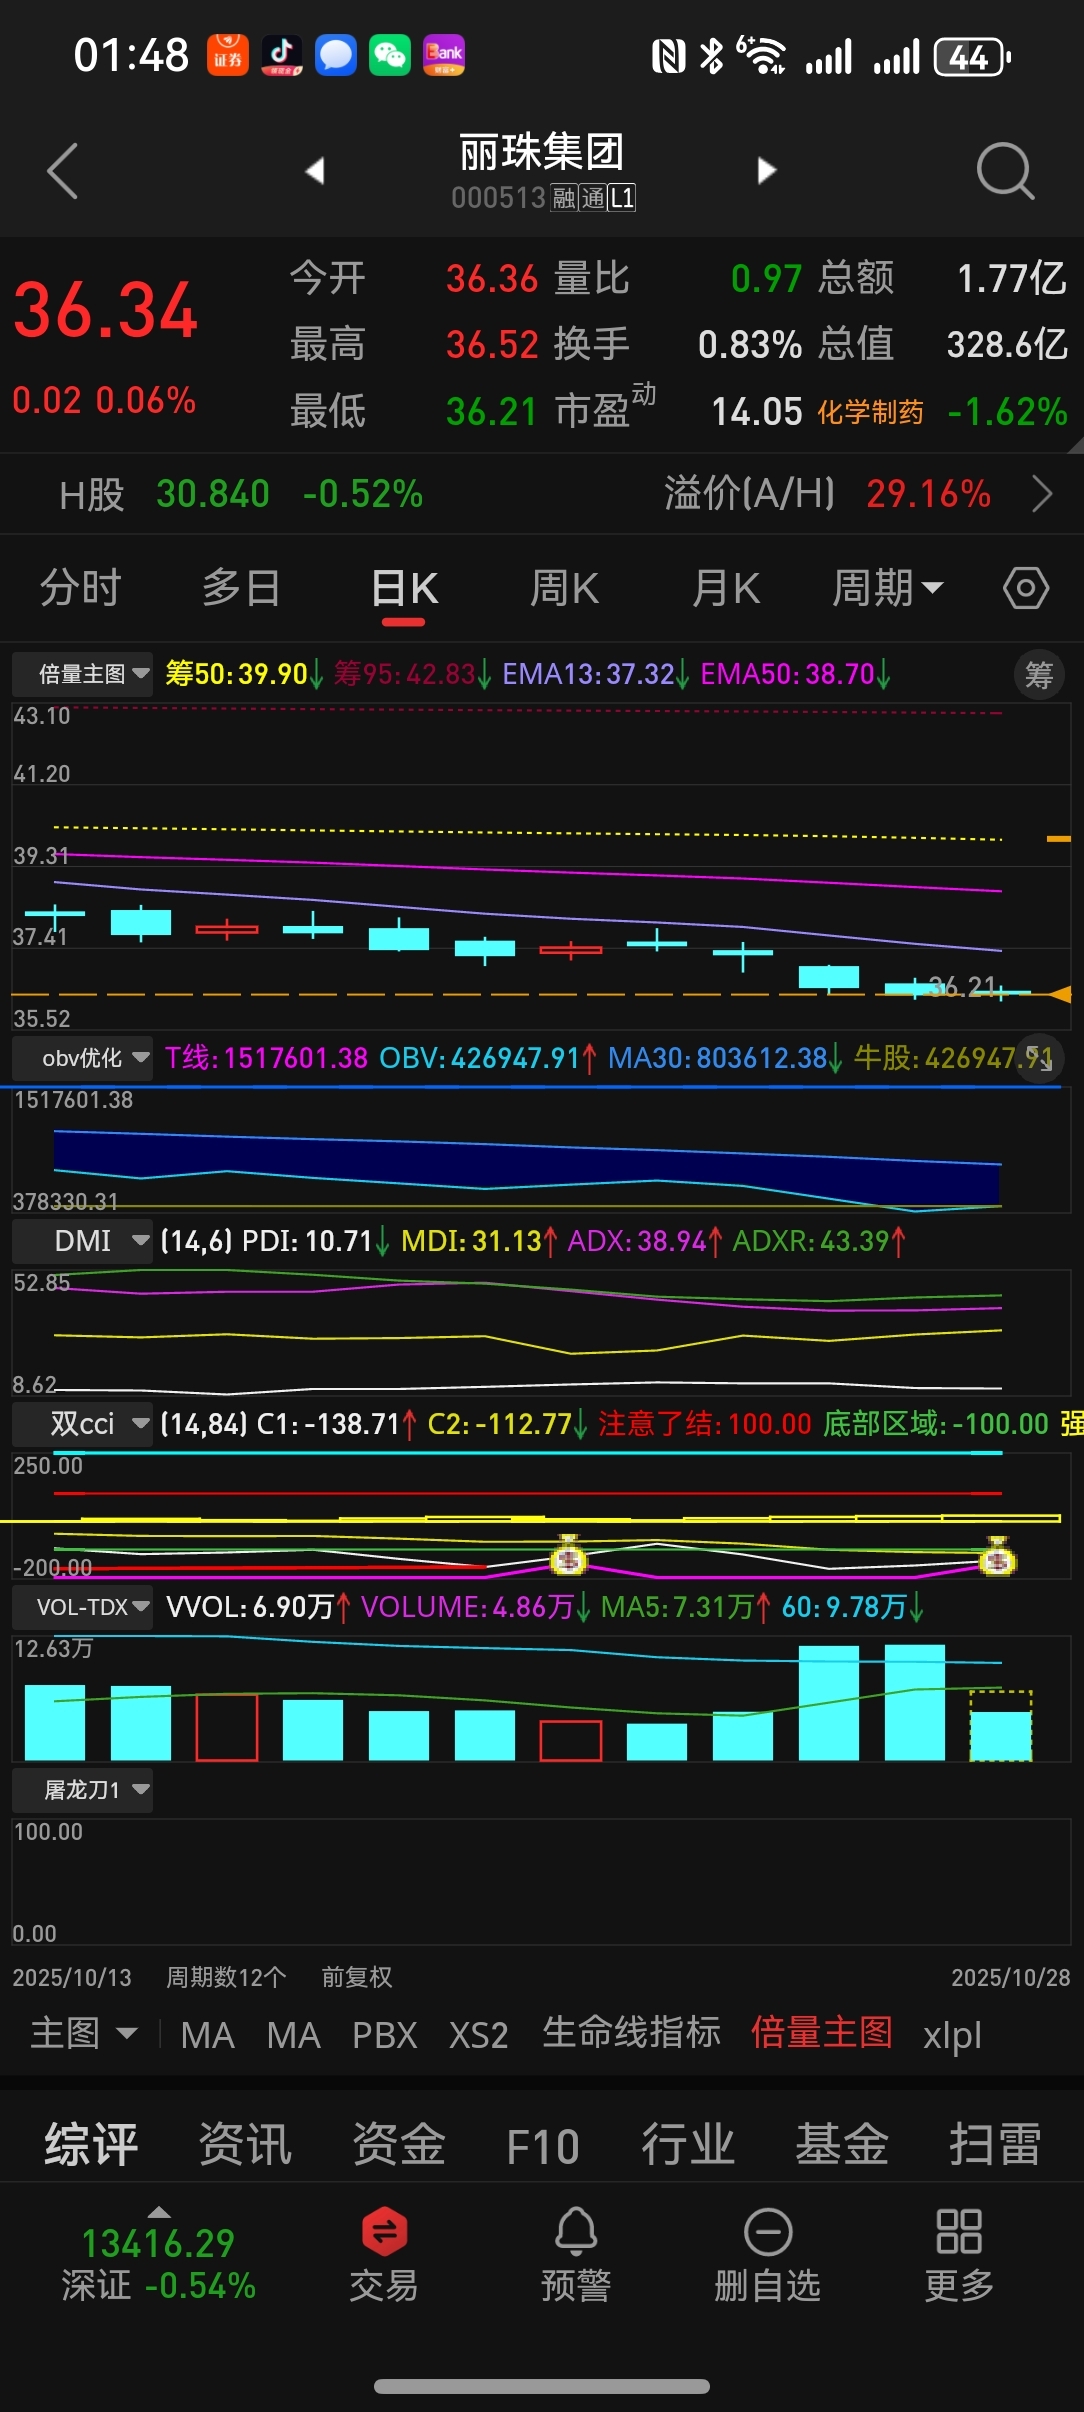Switch to the 分时 tab
The width and height of the screenshot is (1084, 2412).
click(x=80, y=588)
